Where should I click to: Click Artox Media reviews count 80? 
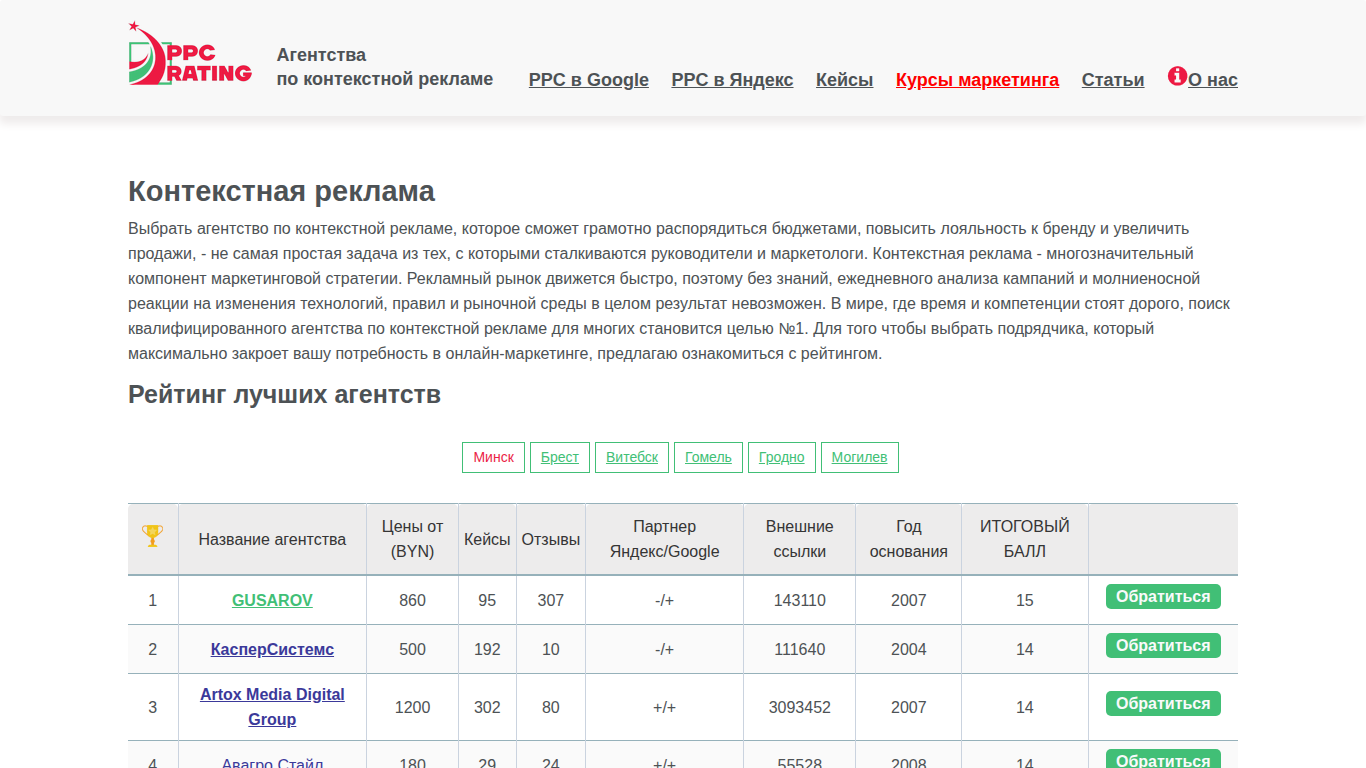coord(551,707)
